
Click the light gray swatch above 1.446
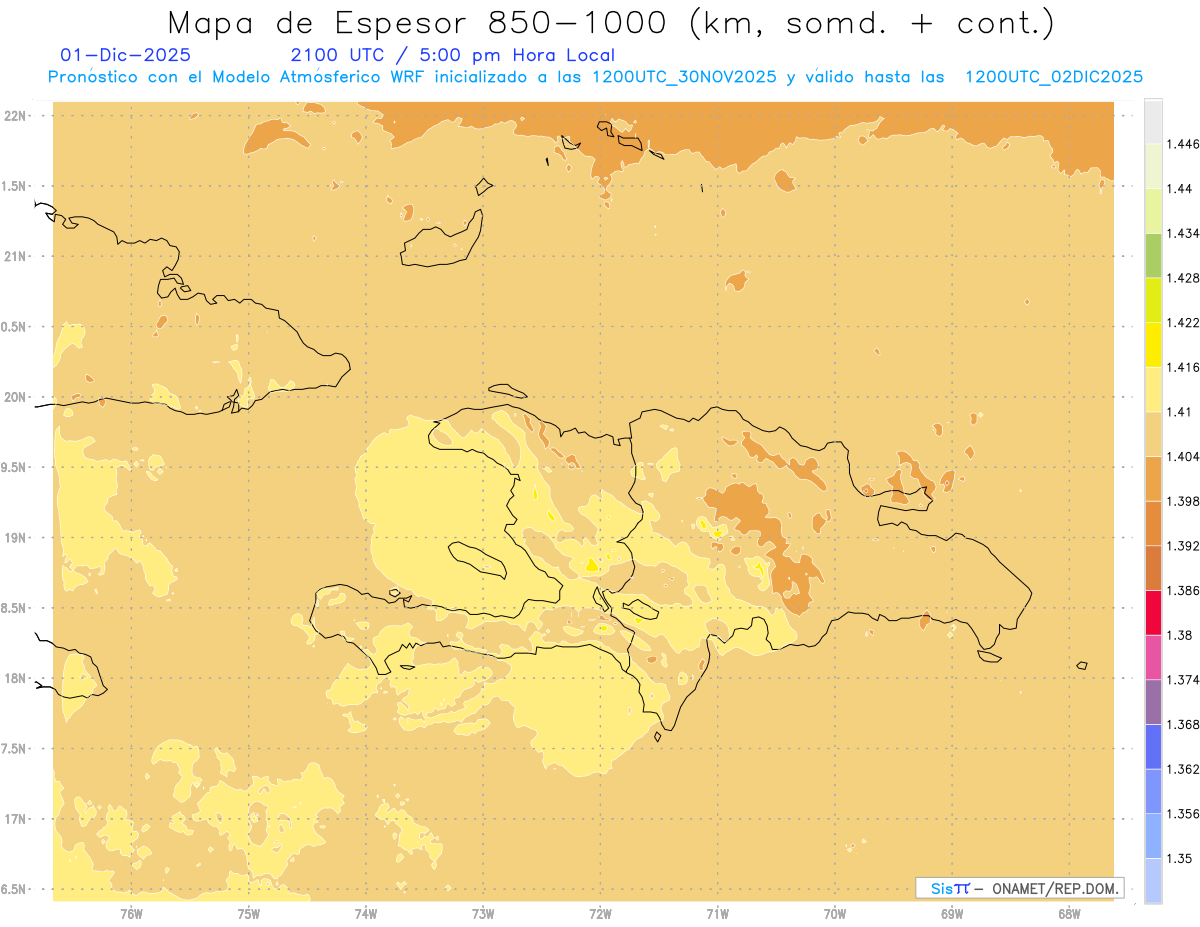pos(1153,122)
